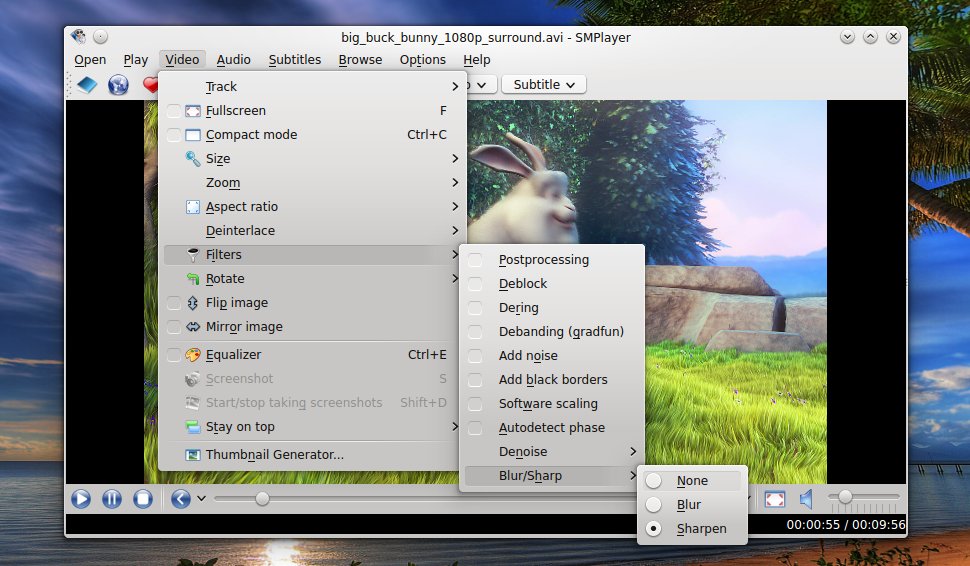Screen dimensions: 970x566
Task: Click the blue open file icon
Action: tap(87, 85)
